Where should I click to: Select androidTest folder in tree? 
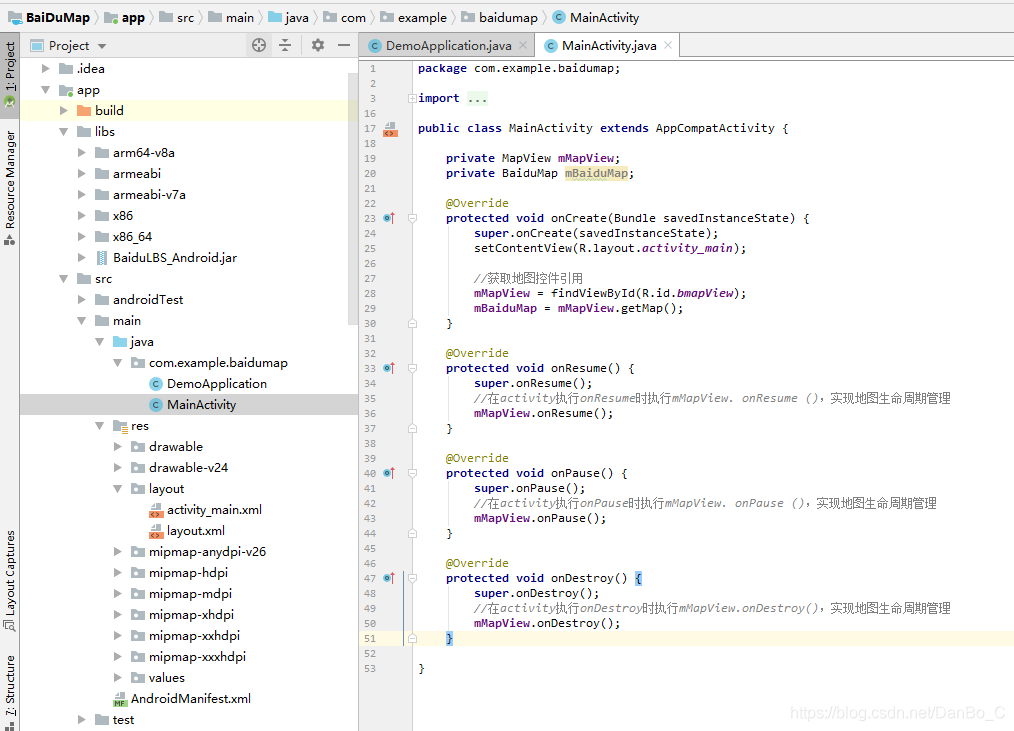tap(147, 300)
